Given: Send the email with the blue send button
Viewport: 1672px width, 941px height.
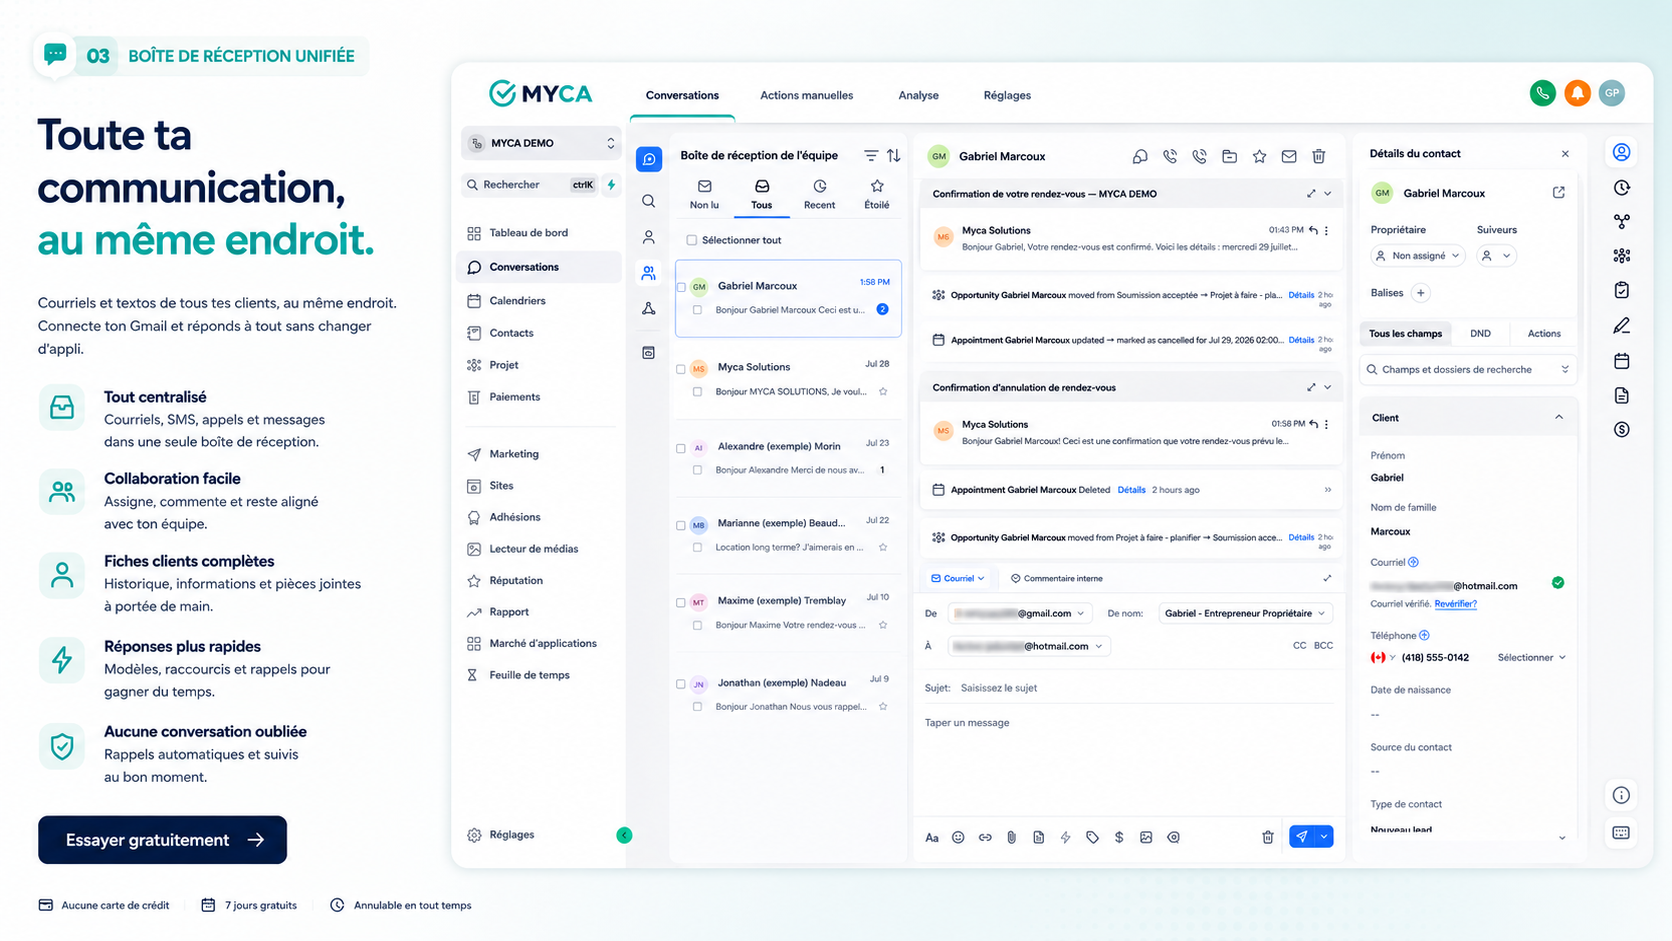Looking at the screenshot, I should pos(1301,836).
